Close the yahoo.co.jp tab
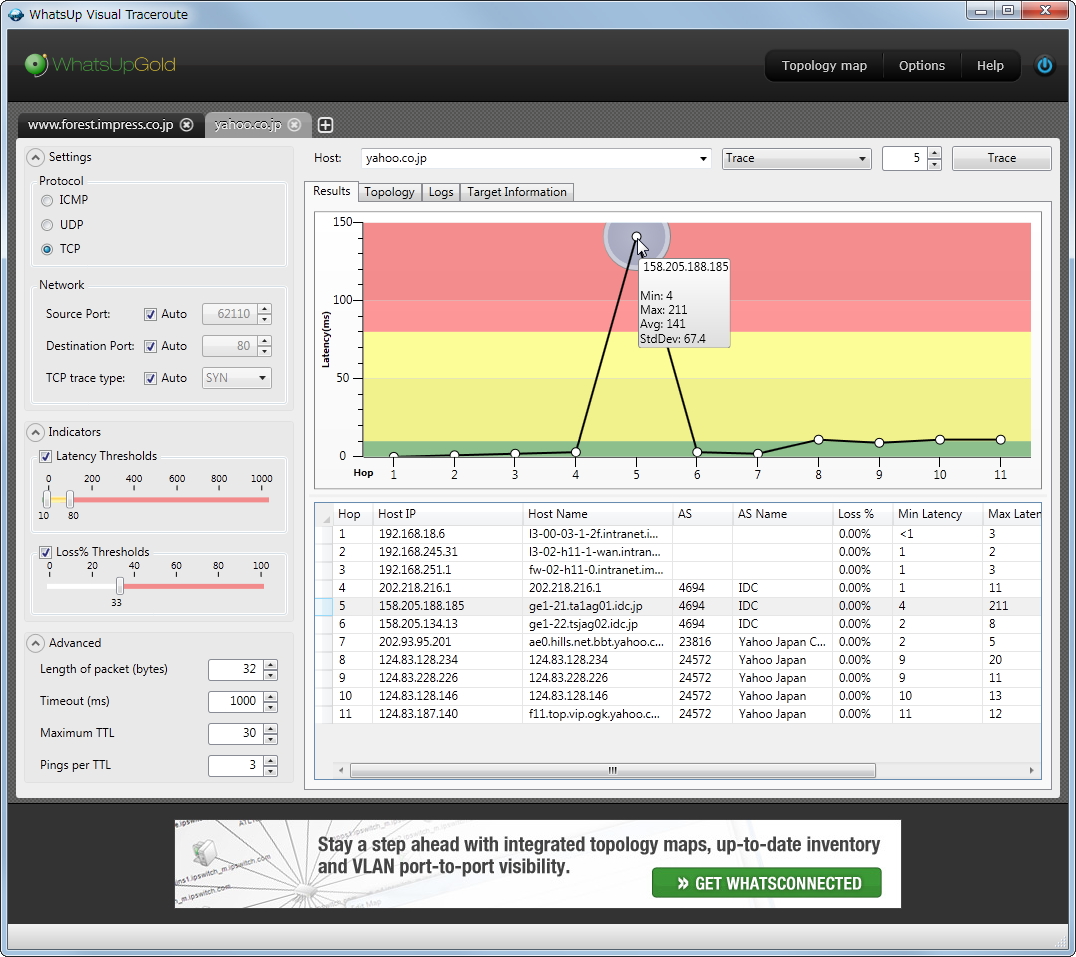 pos(294,125)
